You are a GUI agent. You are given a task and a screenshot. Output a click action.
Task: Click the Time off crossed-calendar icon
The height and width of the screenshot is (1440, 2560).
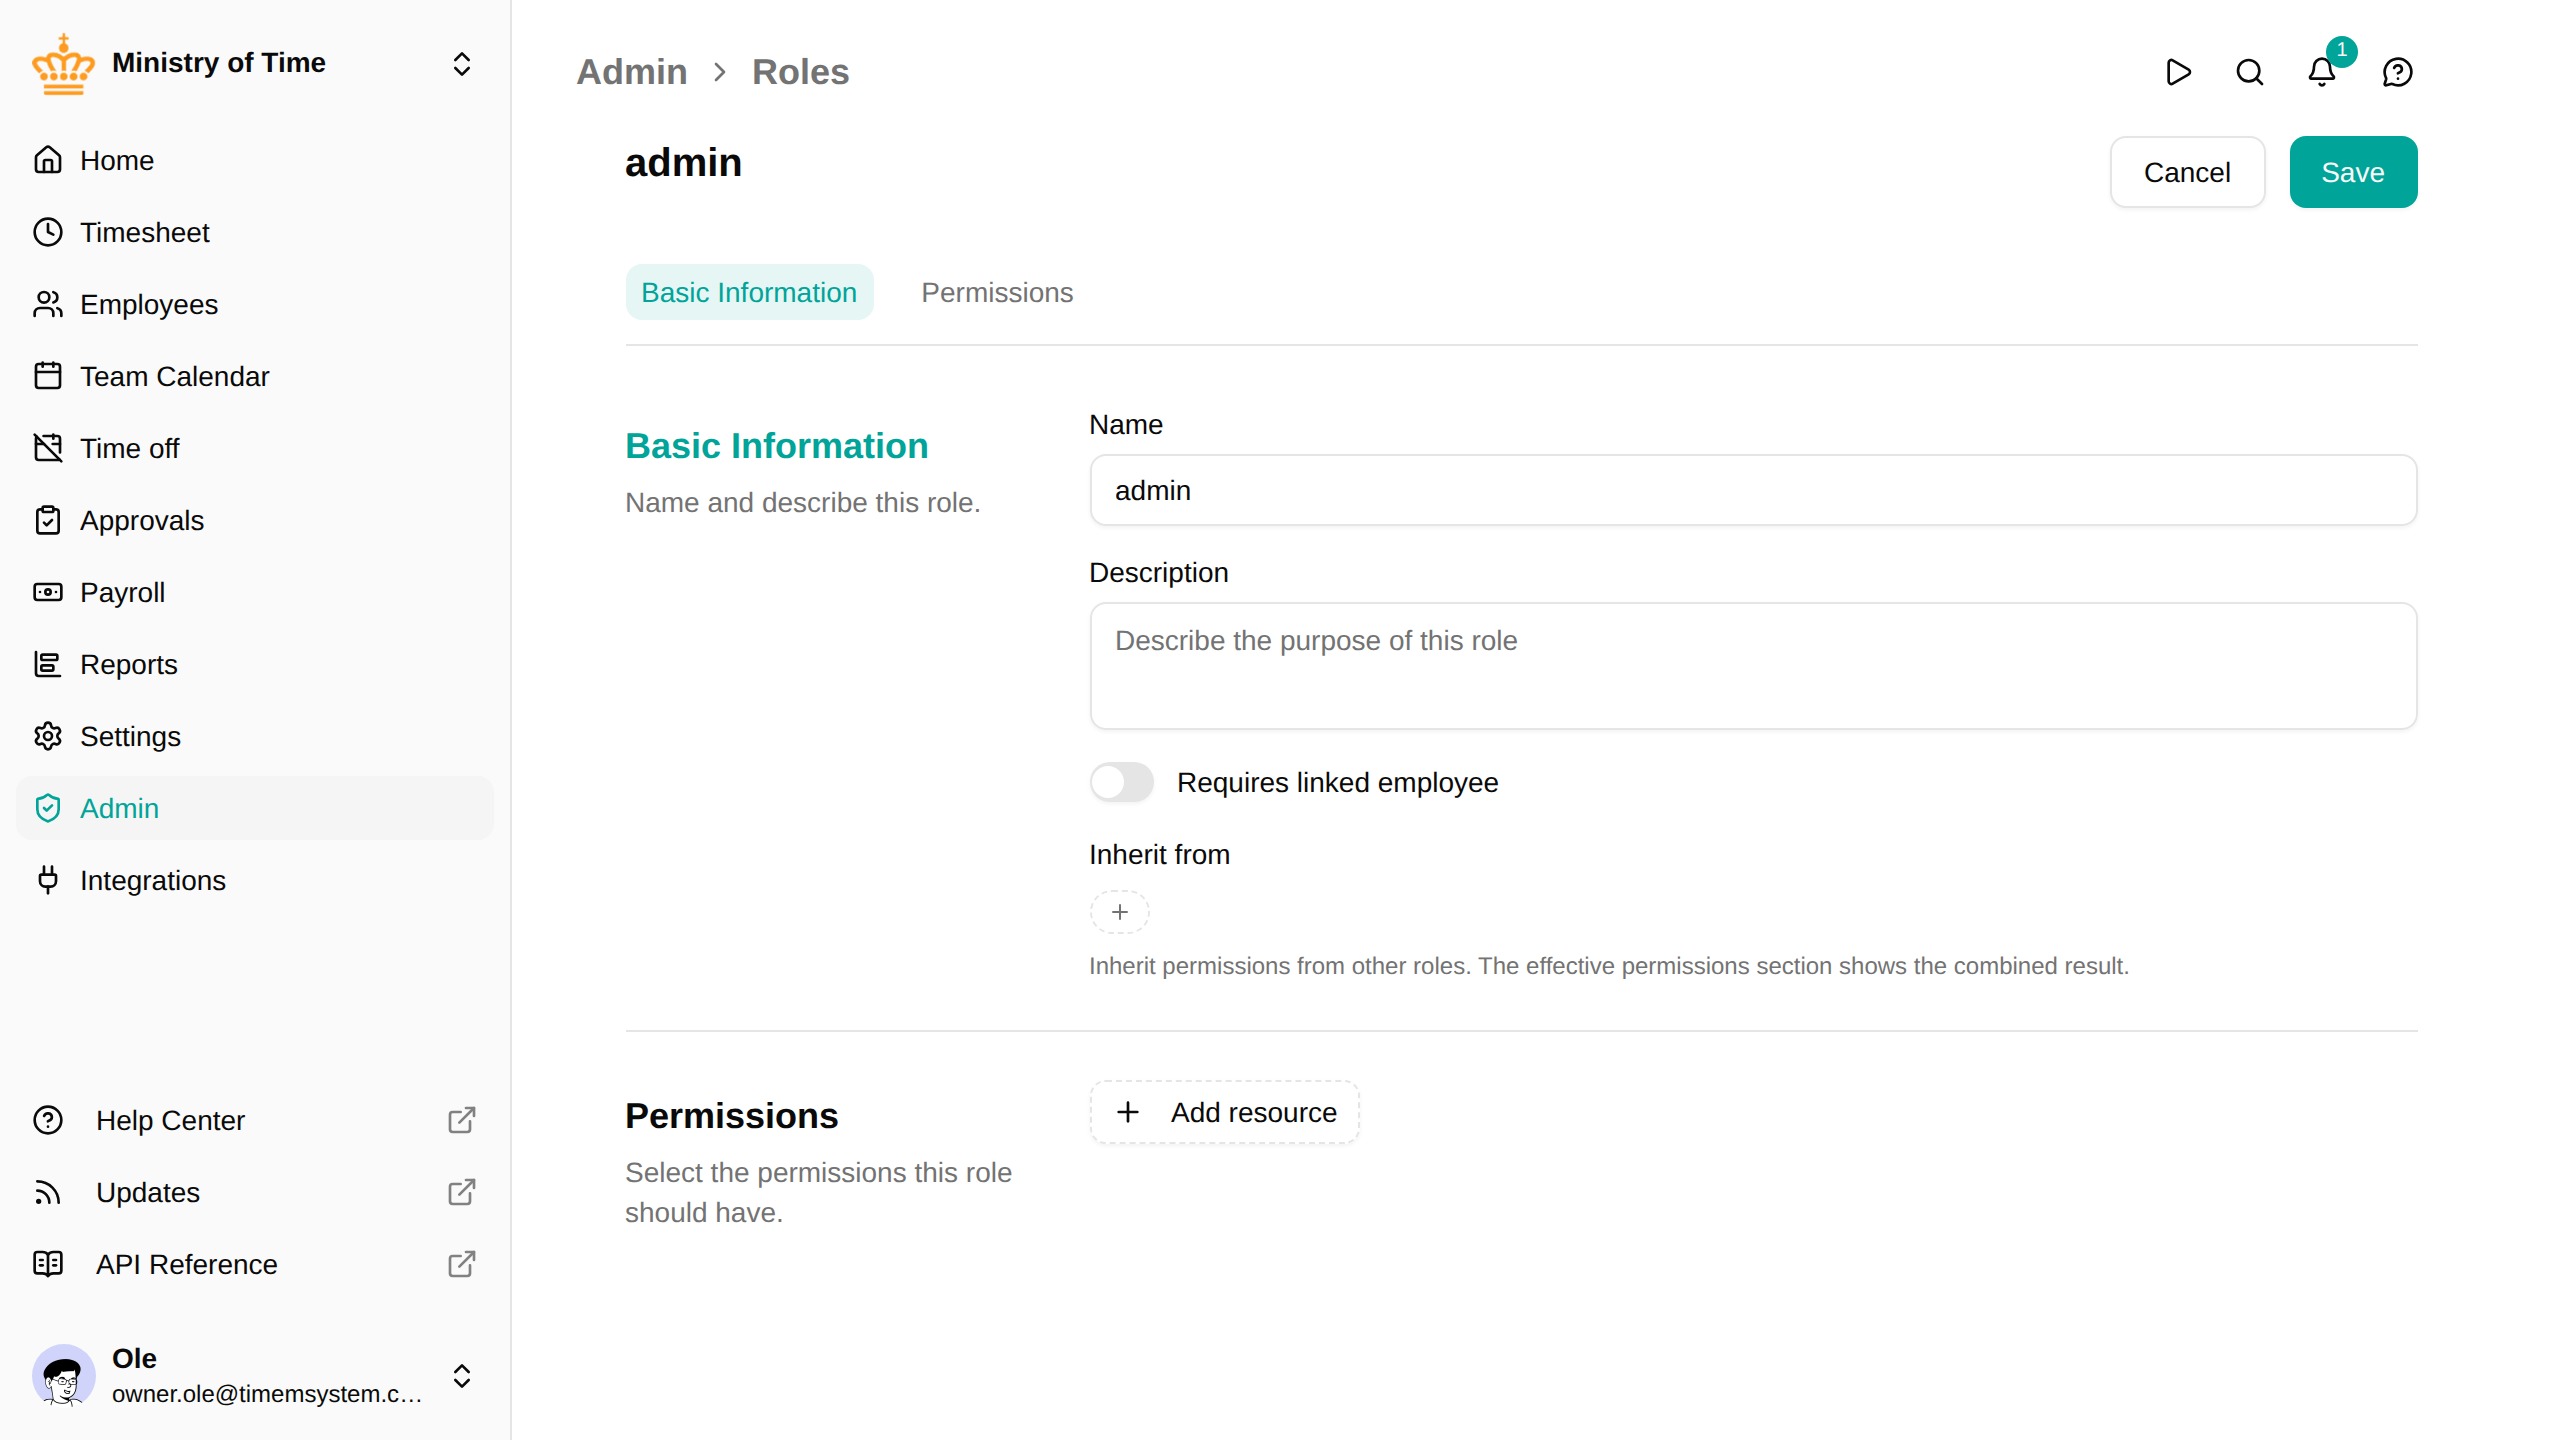(x=48, y=448)
